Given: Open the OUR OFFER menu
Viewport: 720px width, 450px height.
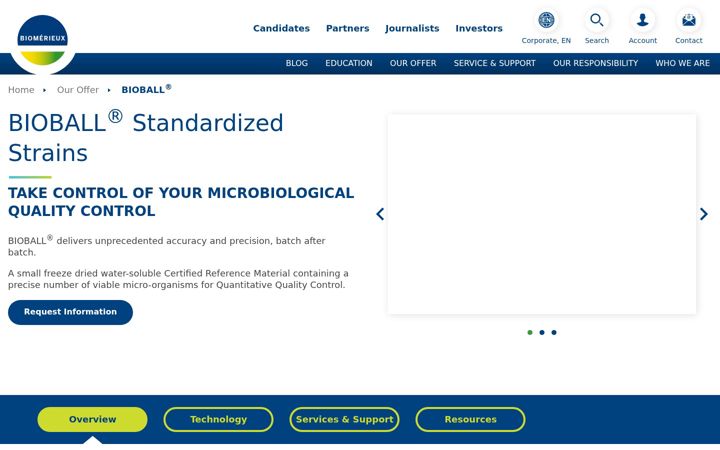Looking at the screenshot, I should (x=413, y=63).
